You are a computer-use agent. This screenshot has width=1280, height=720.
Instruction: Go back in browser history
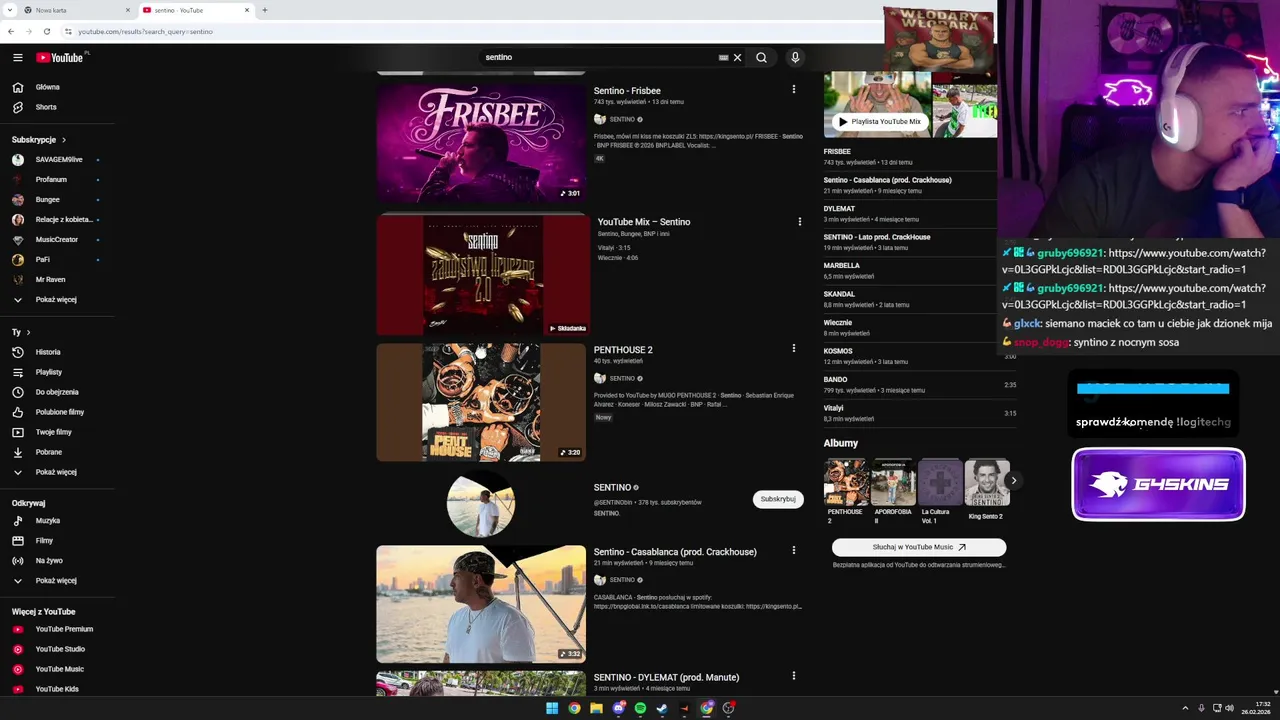(11, 31)
